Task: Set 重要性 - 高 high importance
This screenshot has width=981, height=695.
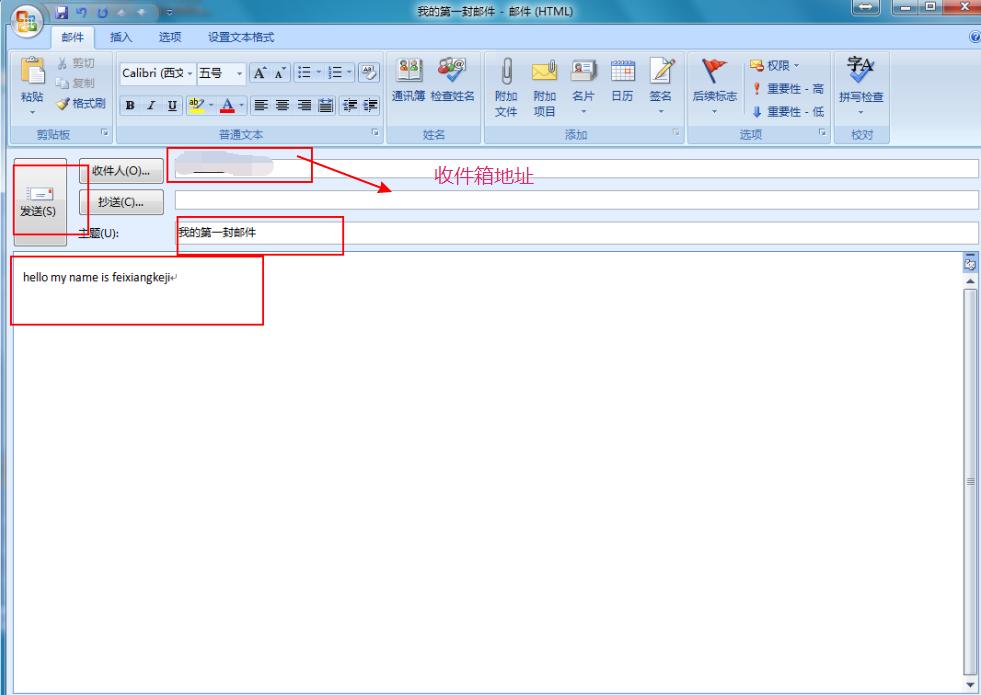Action: coord(788,89)
